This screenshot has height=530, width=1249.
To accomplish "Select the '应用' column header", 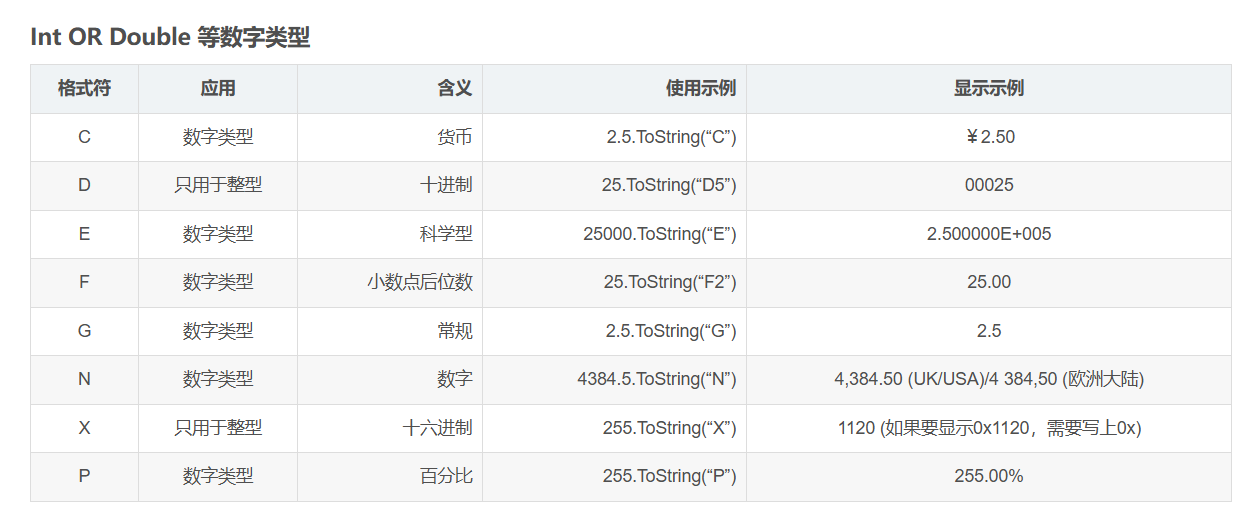I will pyautogui.click(x=218, y=88).
